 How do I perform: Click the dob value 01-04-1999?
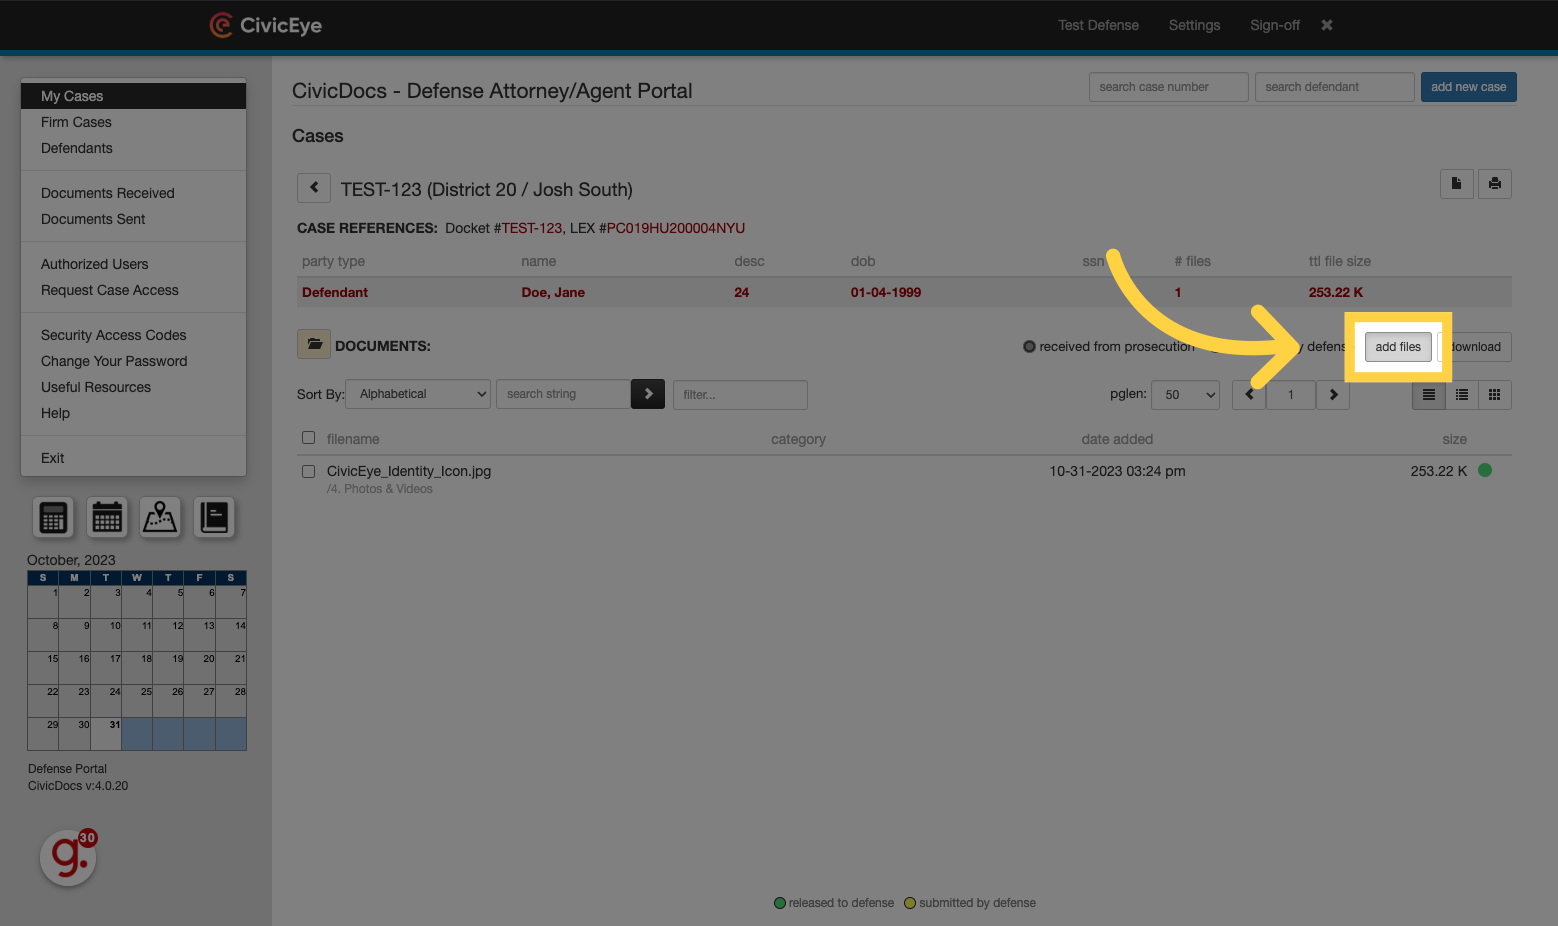[886, 292]
